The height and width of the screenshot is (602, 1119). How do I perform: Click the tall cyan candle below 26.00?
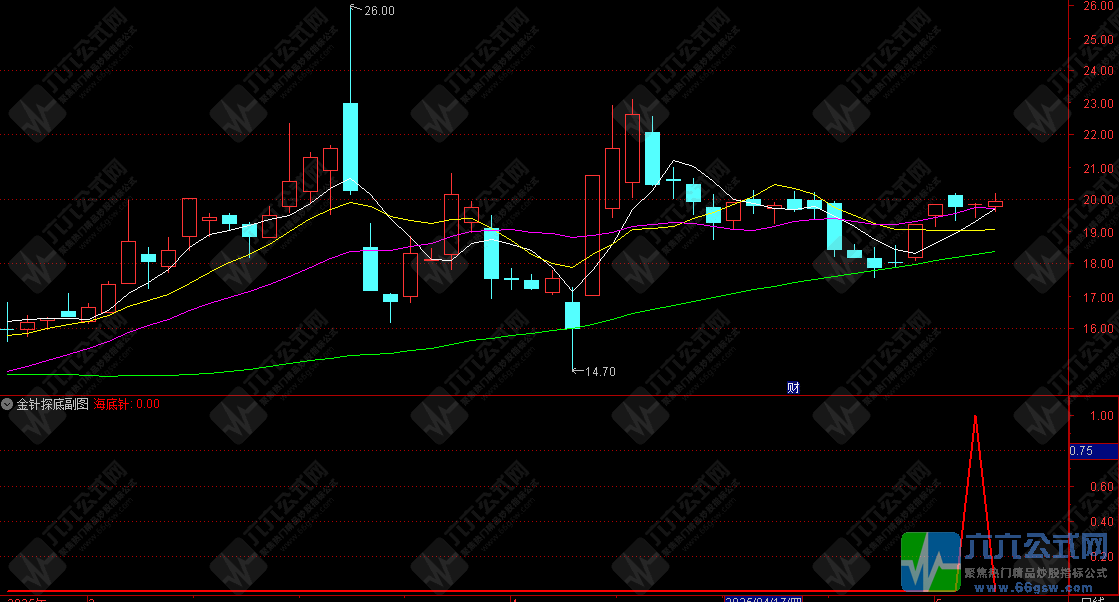(x=350, y=146)
